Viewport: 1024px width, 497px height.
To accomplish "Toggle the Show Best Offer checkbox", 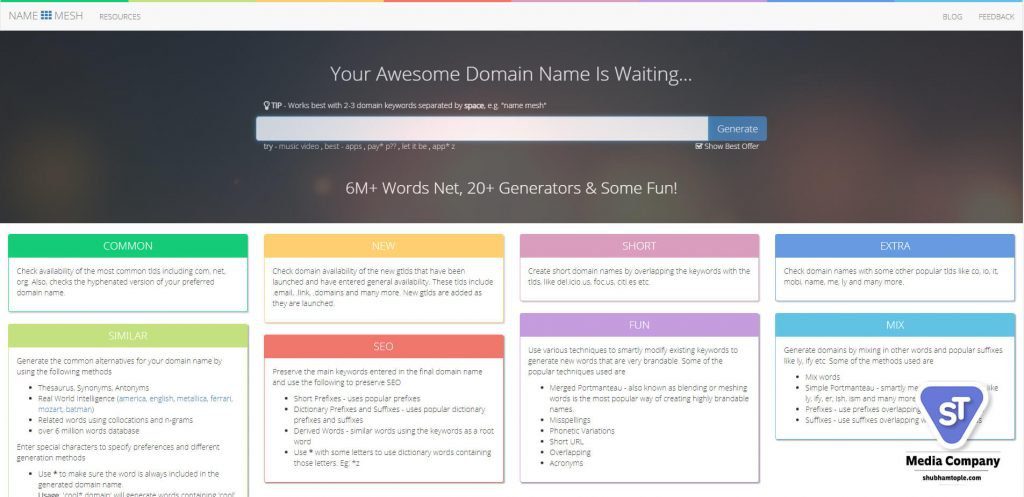I will tap(699, 146).
